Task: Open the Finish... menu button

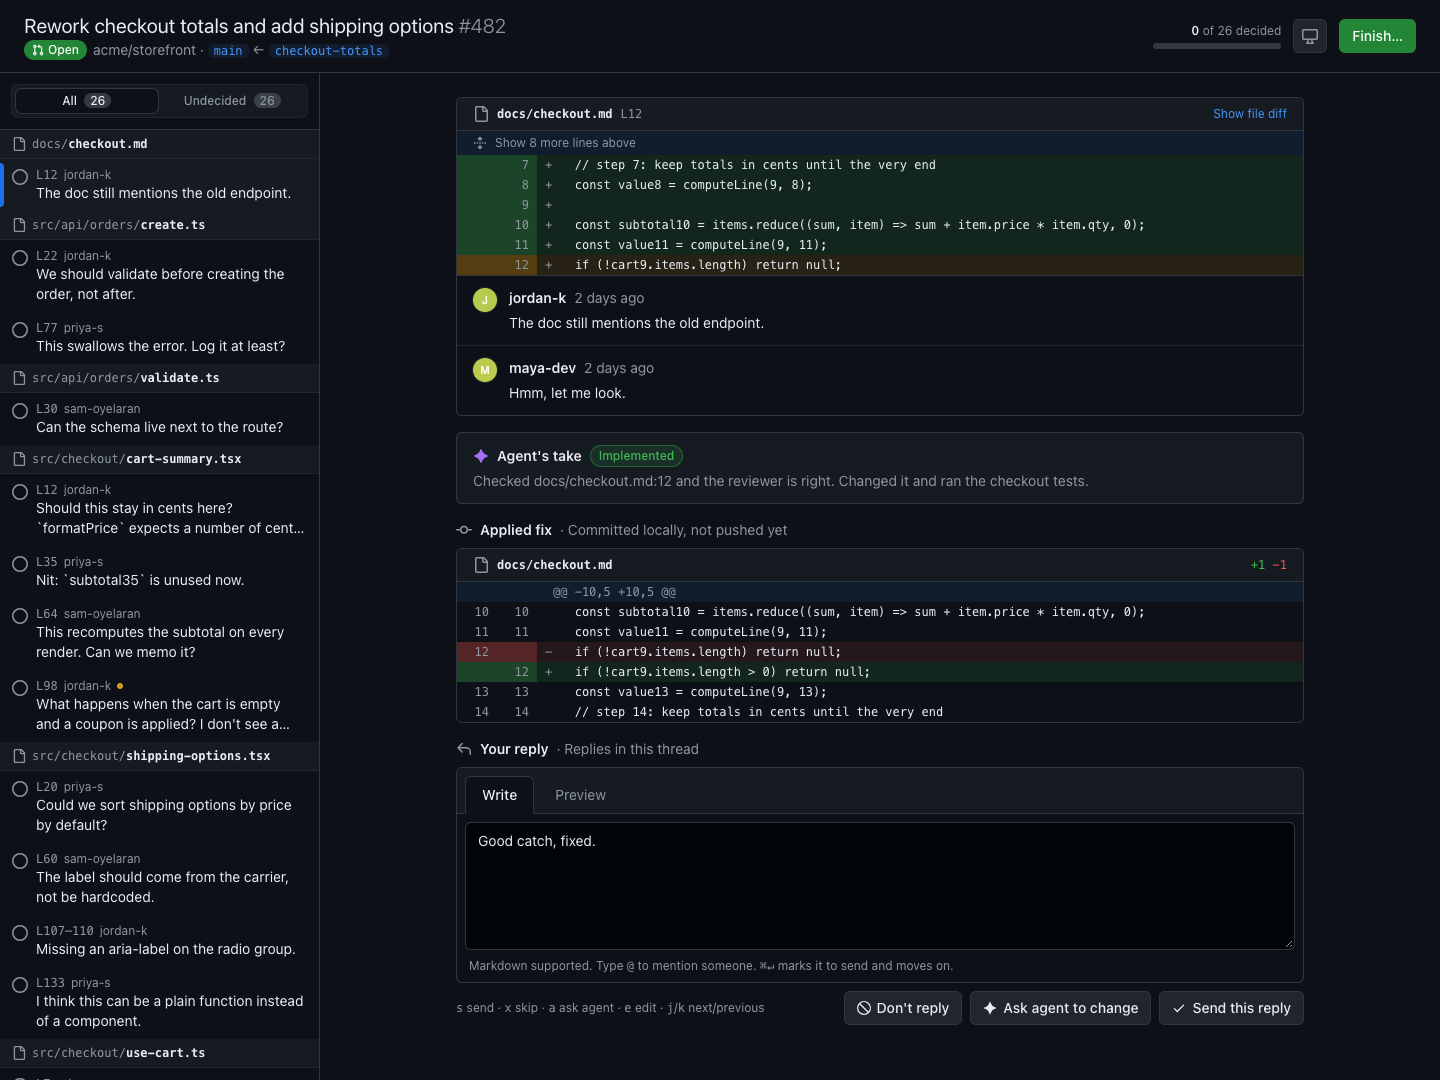Action: coord(1377,36)
